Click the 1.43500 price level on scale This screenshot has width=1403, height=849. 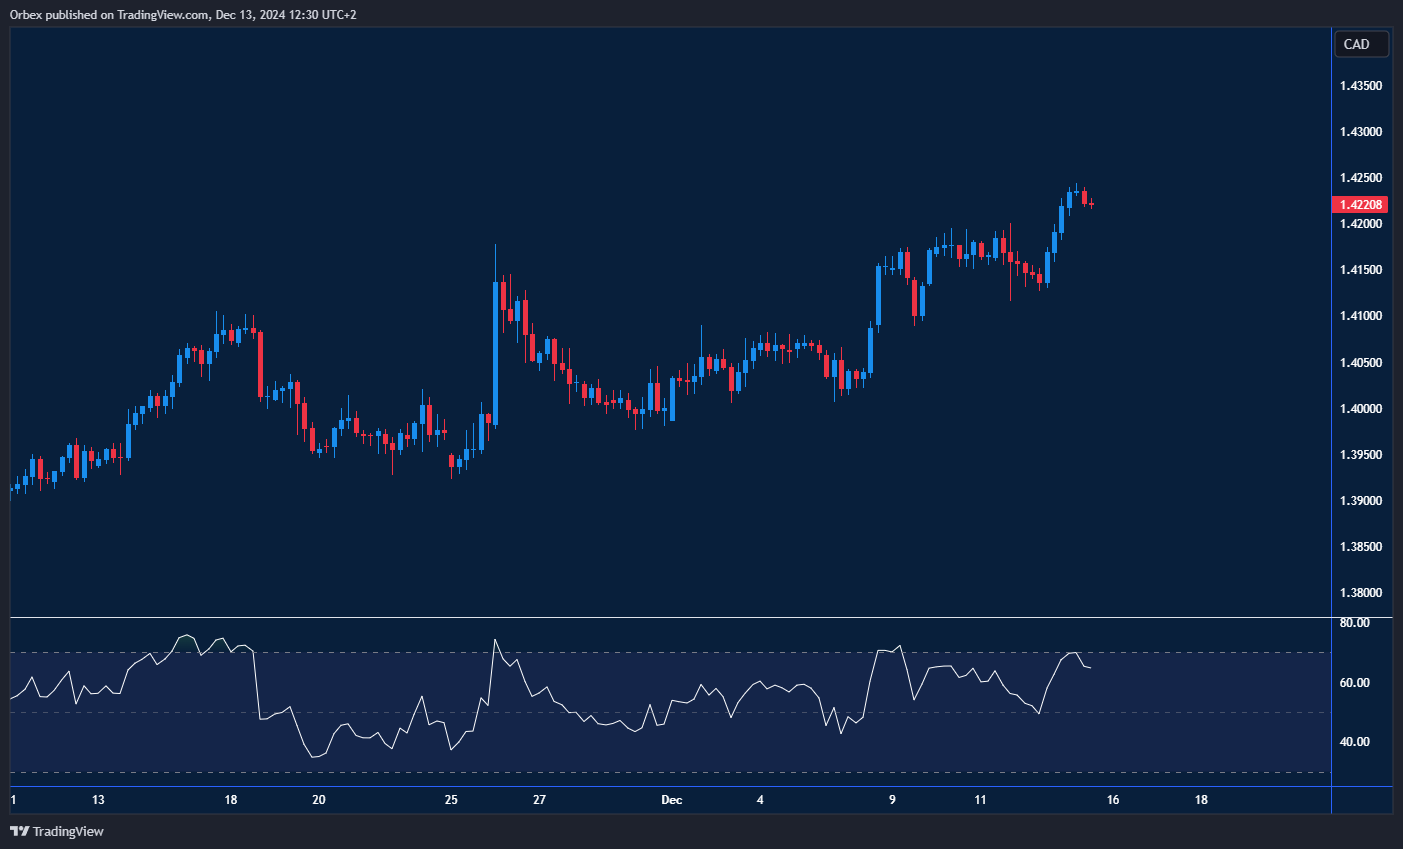[1360, 86]
